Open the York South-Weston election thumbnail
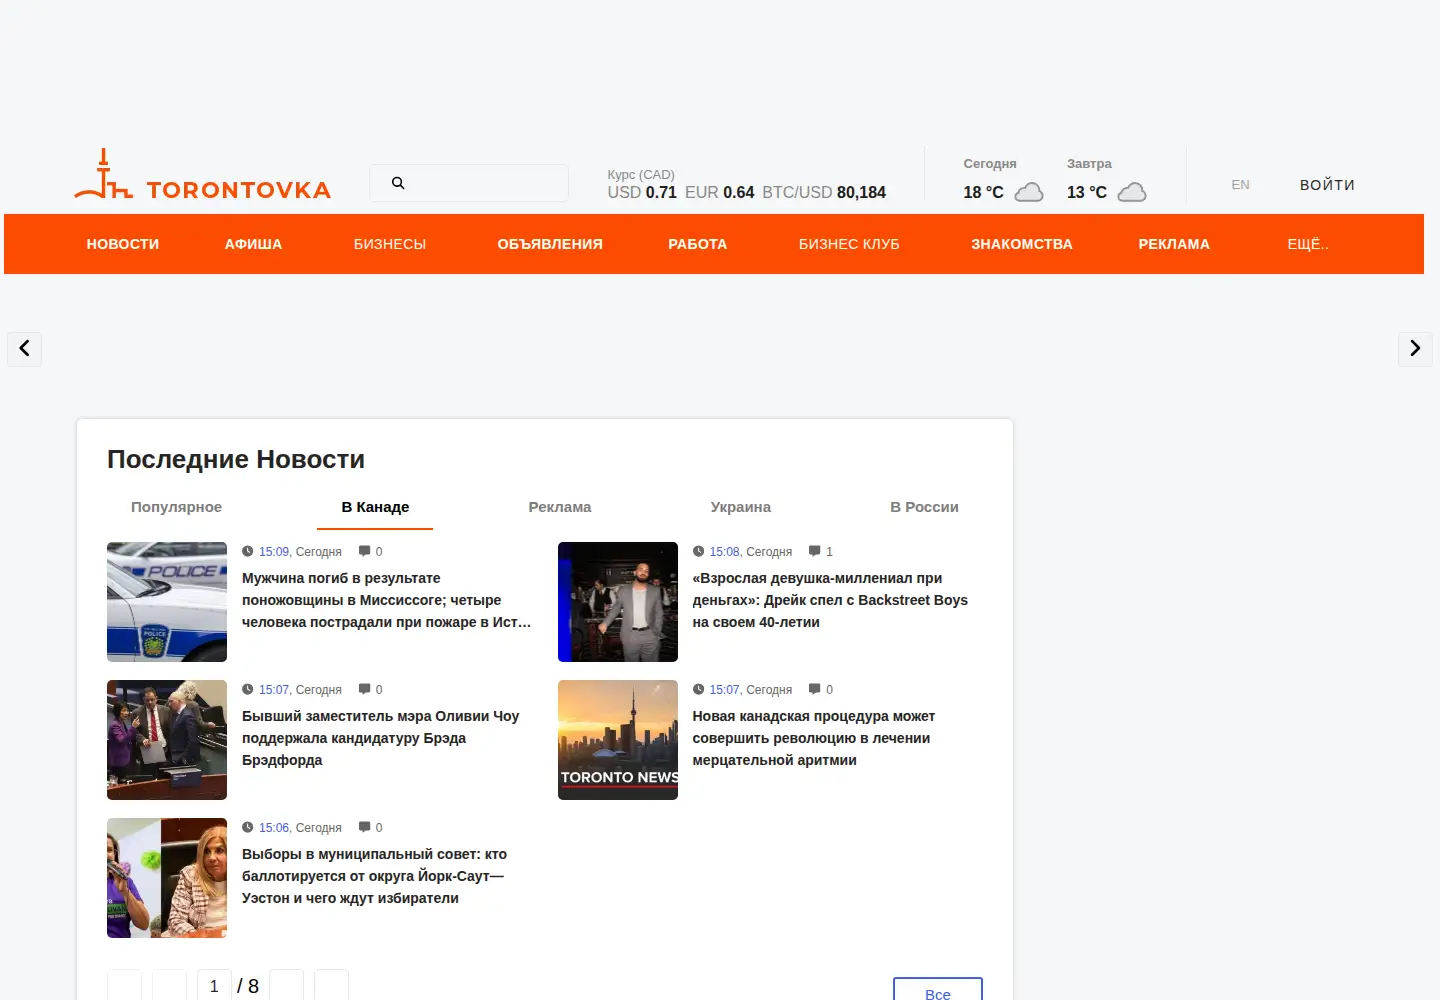1440x1000 pixels. [167, 878]
